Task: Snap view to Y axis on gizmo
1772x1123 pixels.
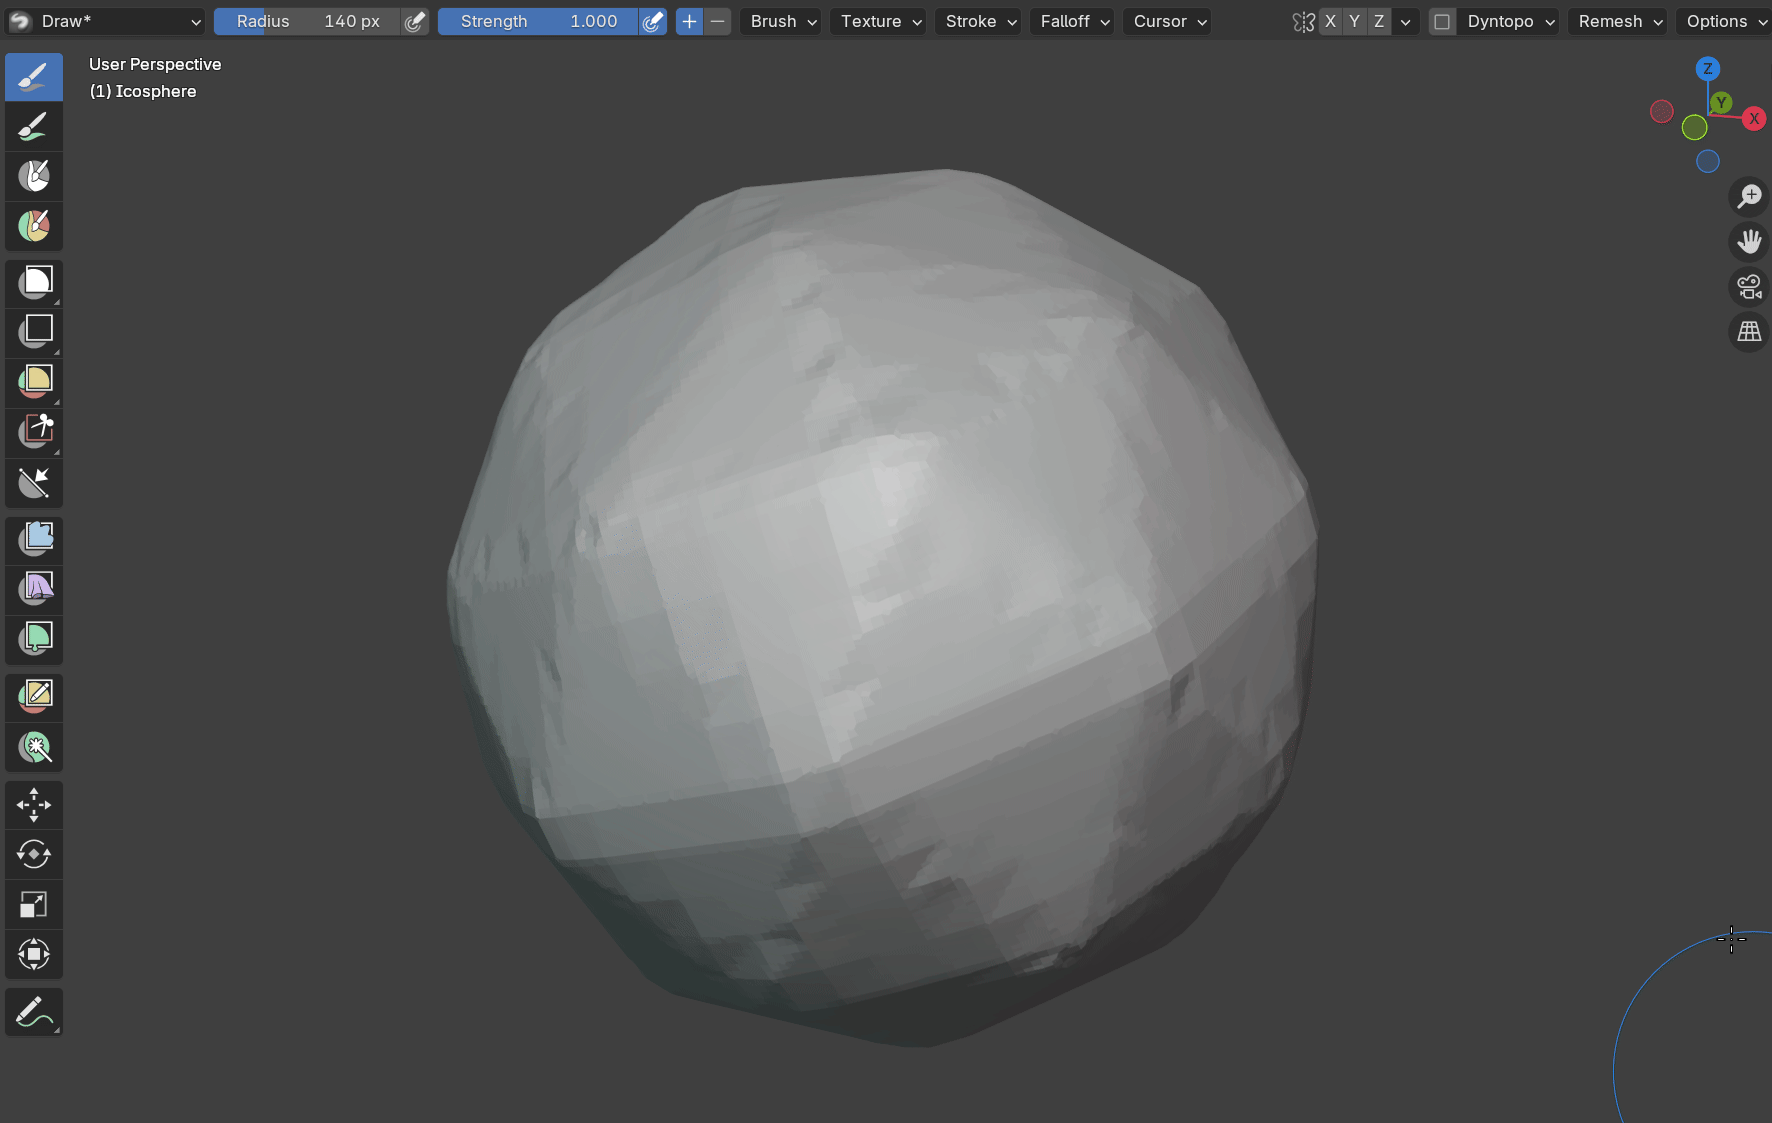Action: point(1720,102)
